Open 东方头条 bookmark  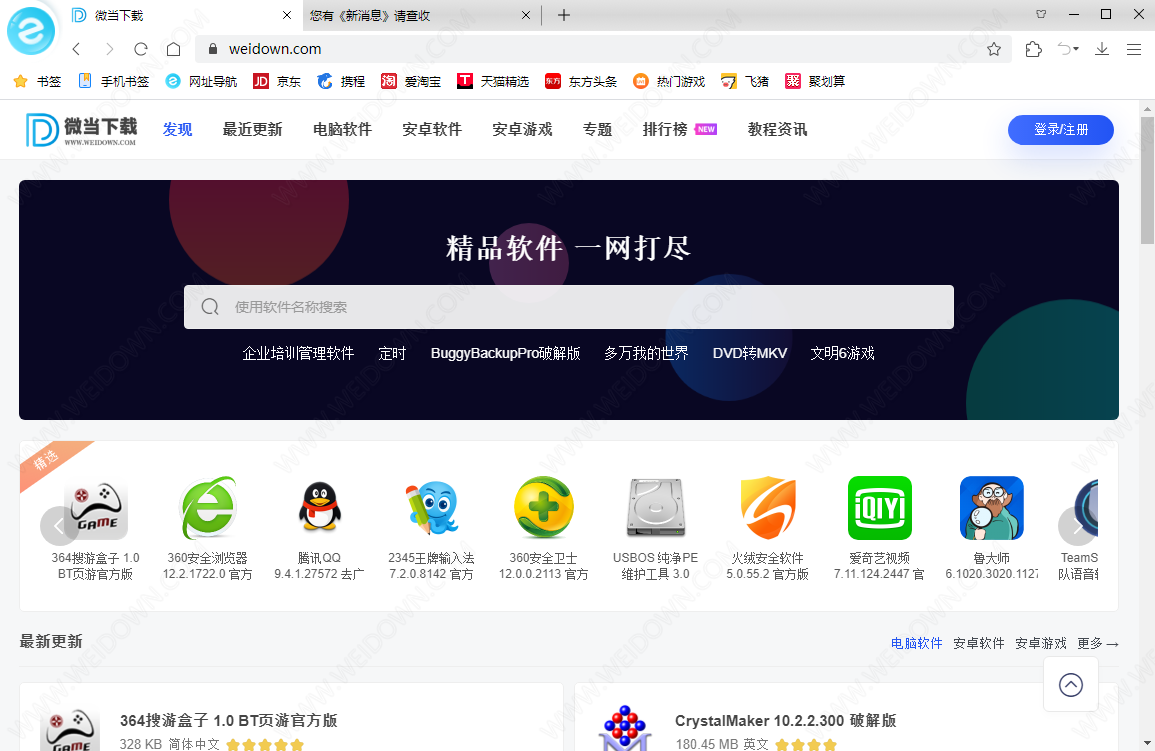(x=581, y=81)
